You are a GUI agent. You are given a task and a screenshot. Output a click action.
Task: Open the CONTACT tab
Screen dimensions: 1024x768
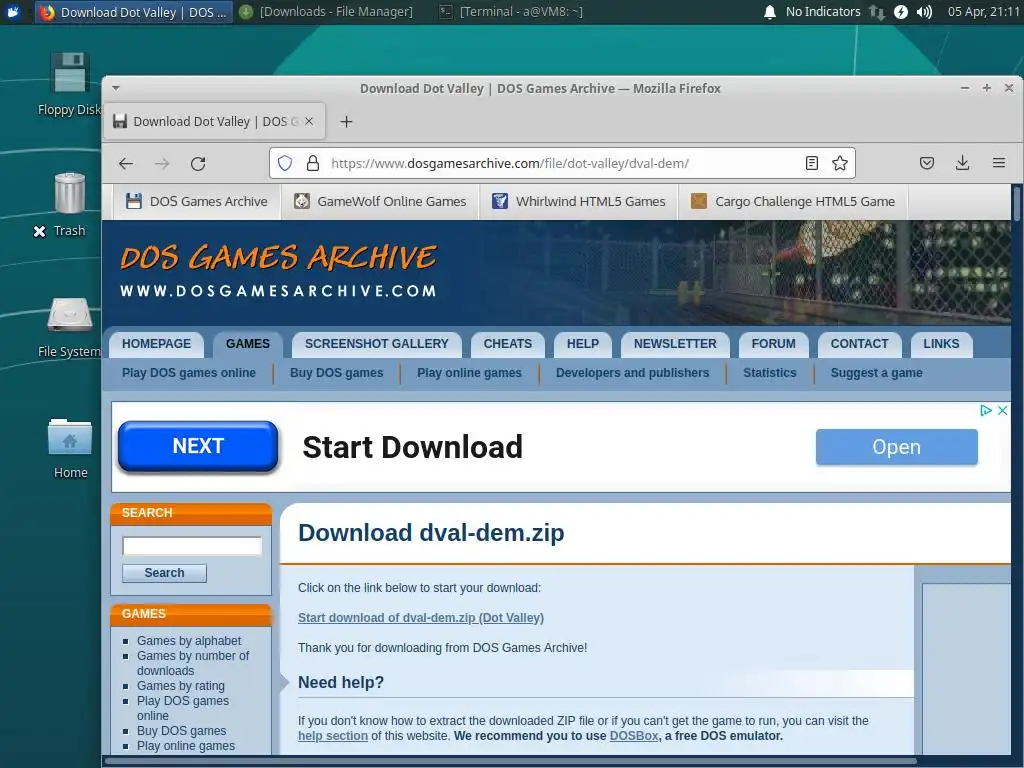pos(859,344)
